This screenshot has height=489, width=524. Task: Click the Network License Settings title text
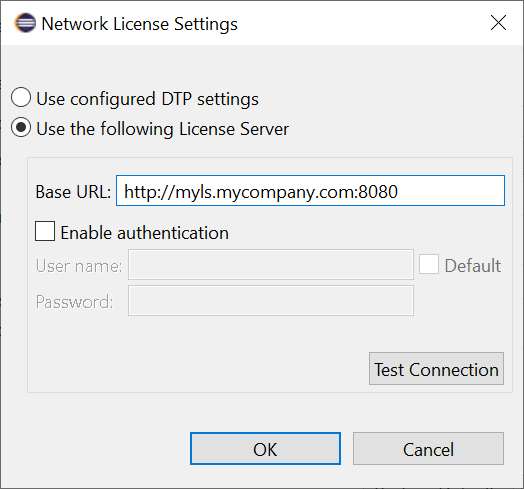click(139, 24)
